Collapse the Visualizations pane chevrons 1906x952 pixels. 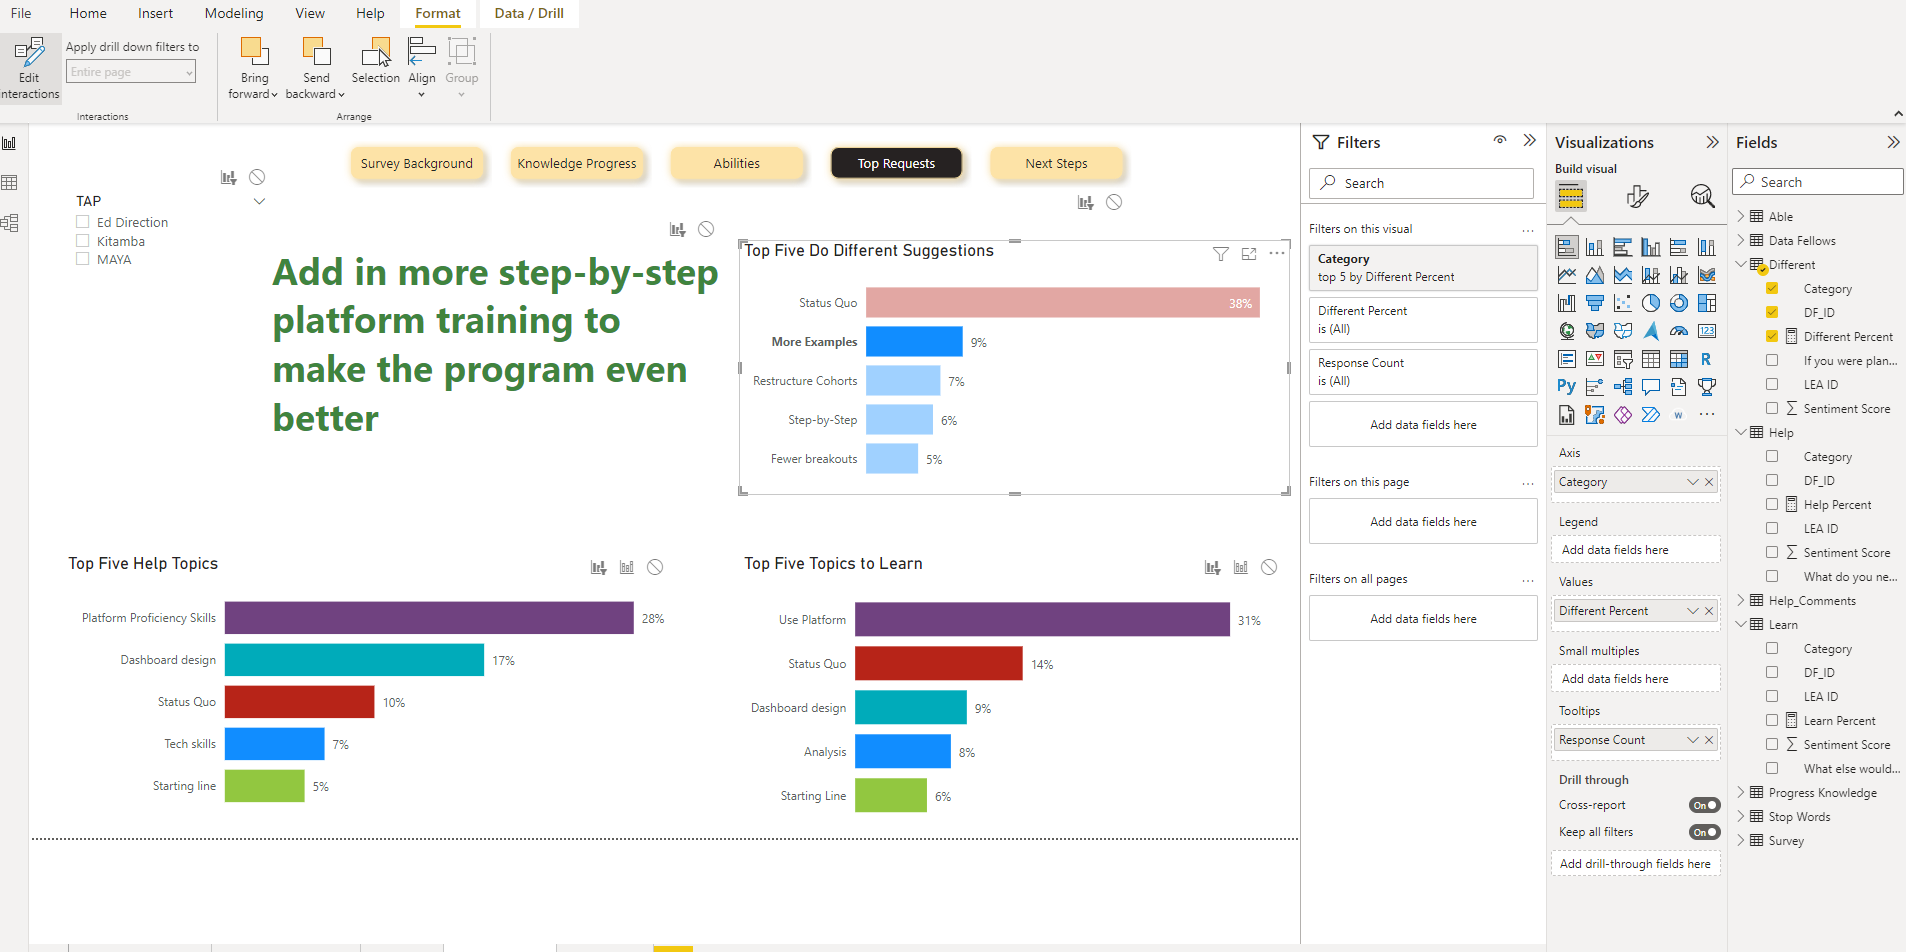[x=1712, y=142]
